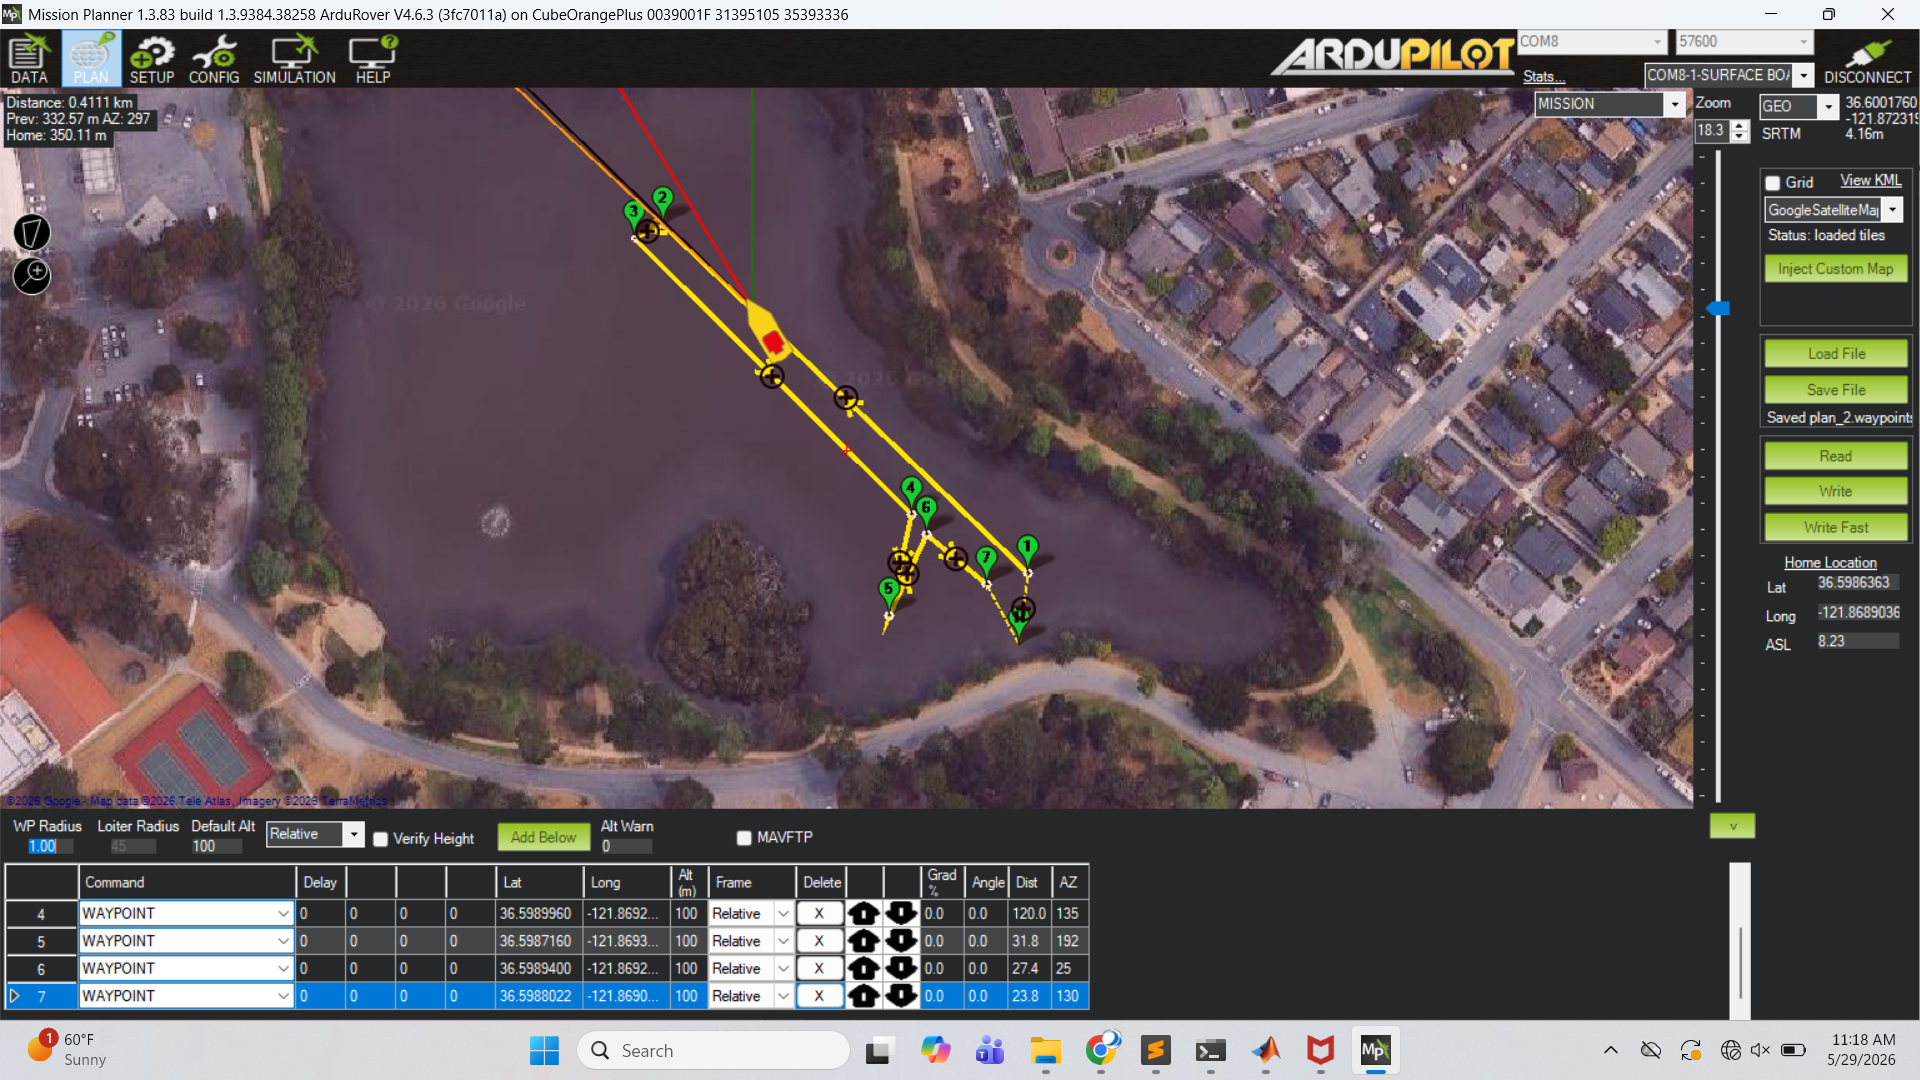This screenshot has width=1920, height=1080.
Task: Click the Read mission button
Action: (1835, 455)
